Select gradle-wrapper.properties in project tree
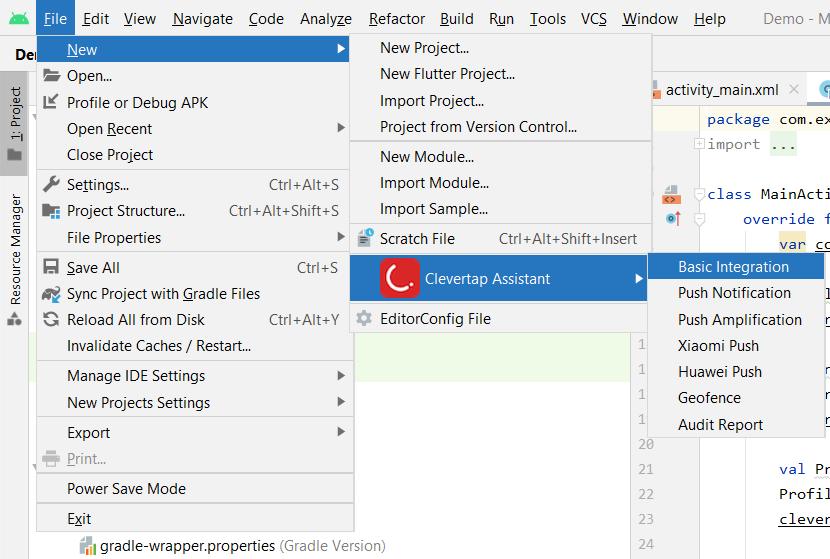The width and height of the screenshot is (830, 559). click(x=233, y=546)
